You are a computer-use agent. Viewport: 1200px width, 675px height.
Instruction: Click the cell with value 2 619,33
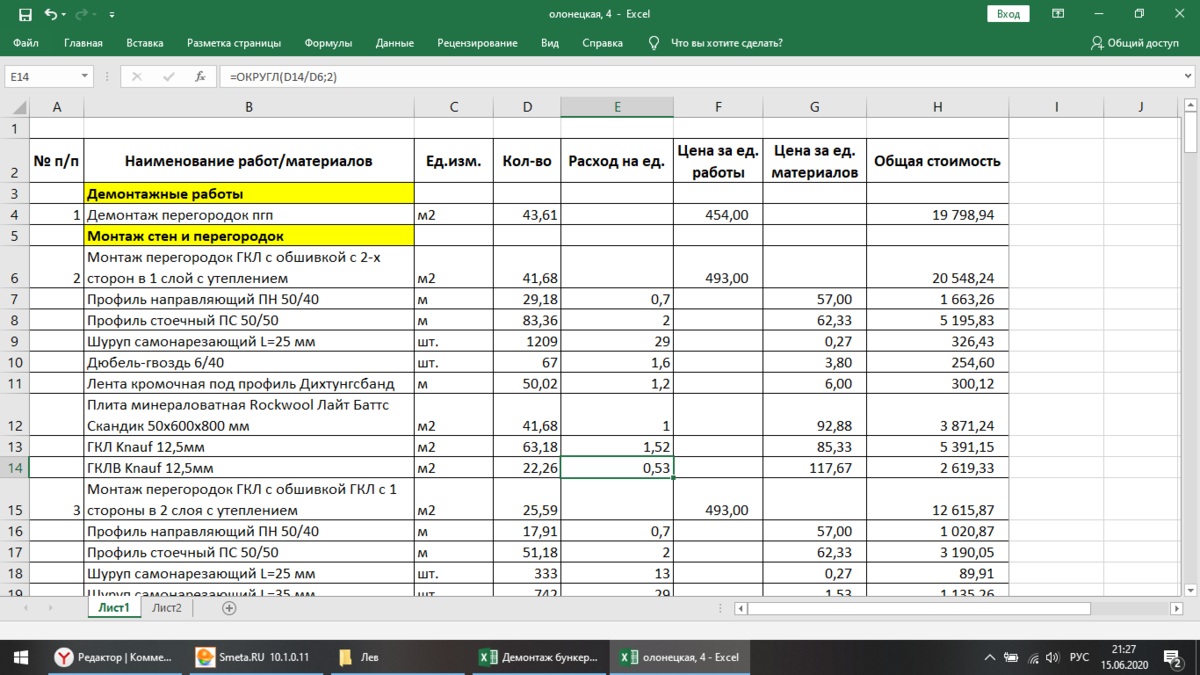point(937,467)
